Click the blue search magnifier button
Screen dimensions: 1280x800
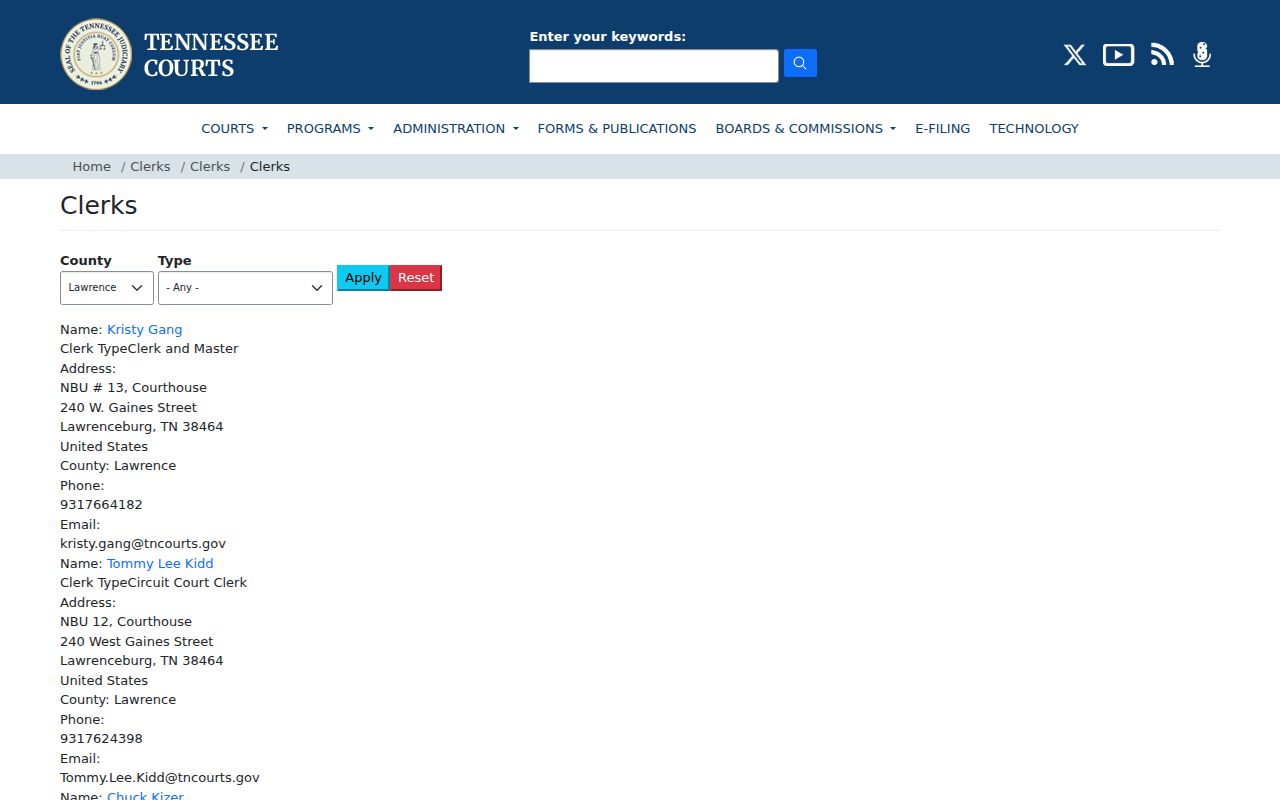(800, 63)
